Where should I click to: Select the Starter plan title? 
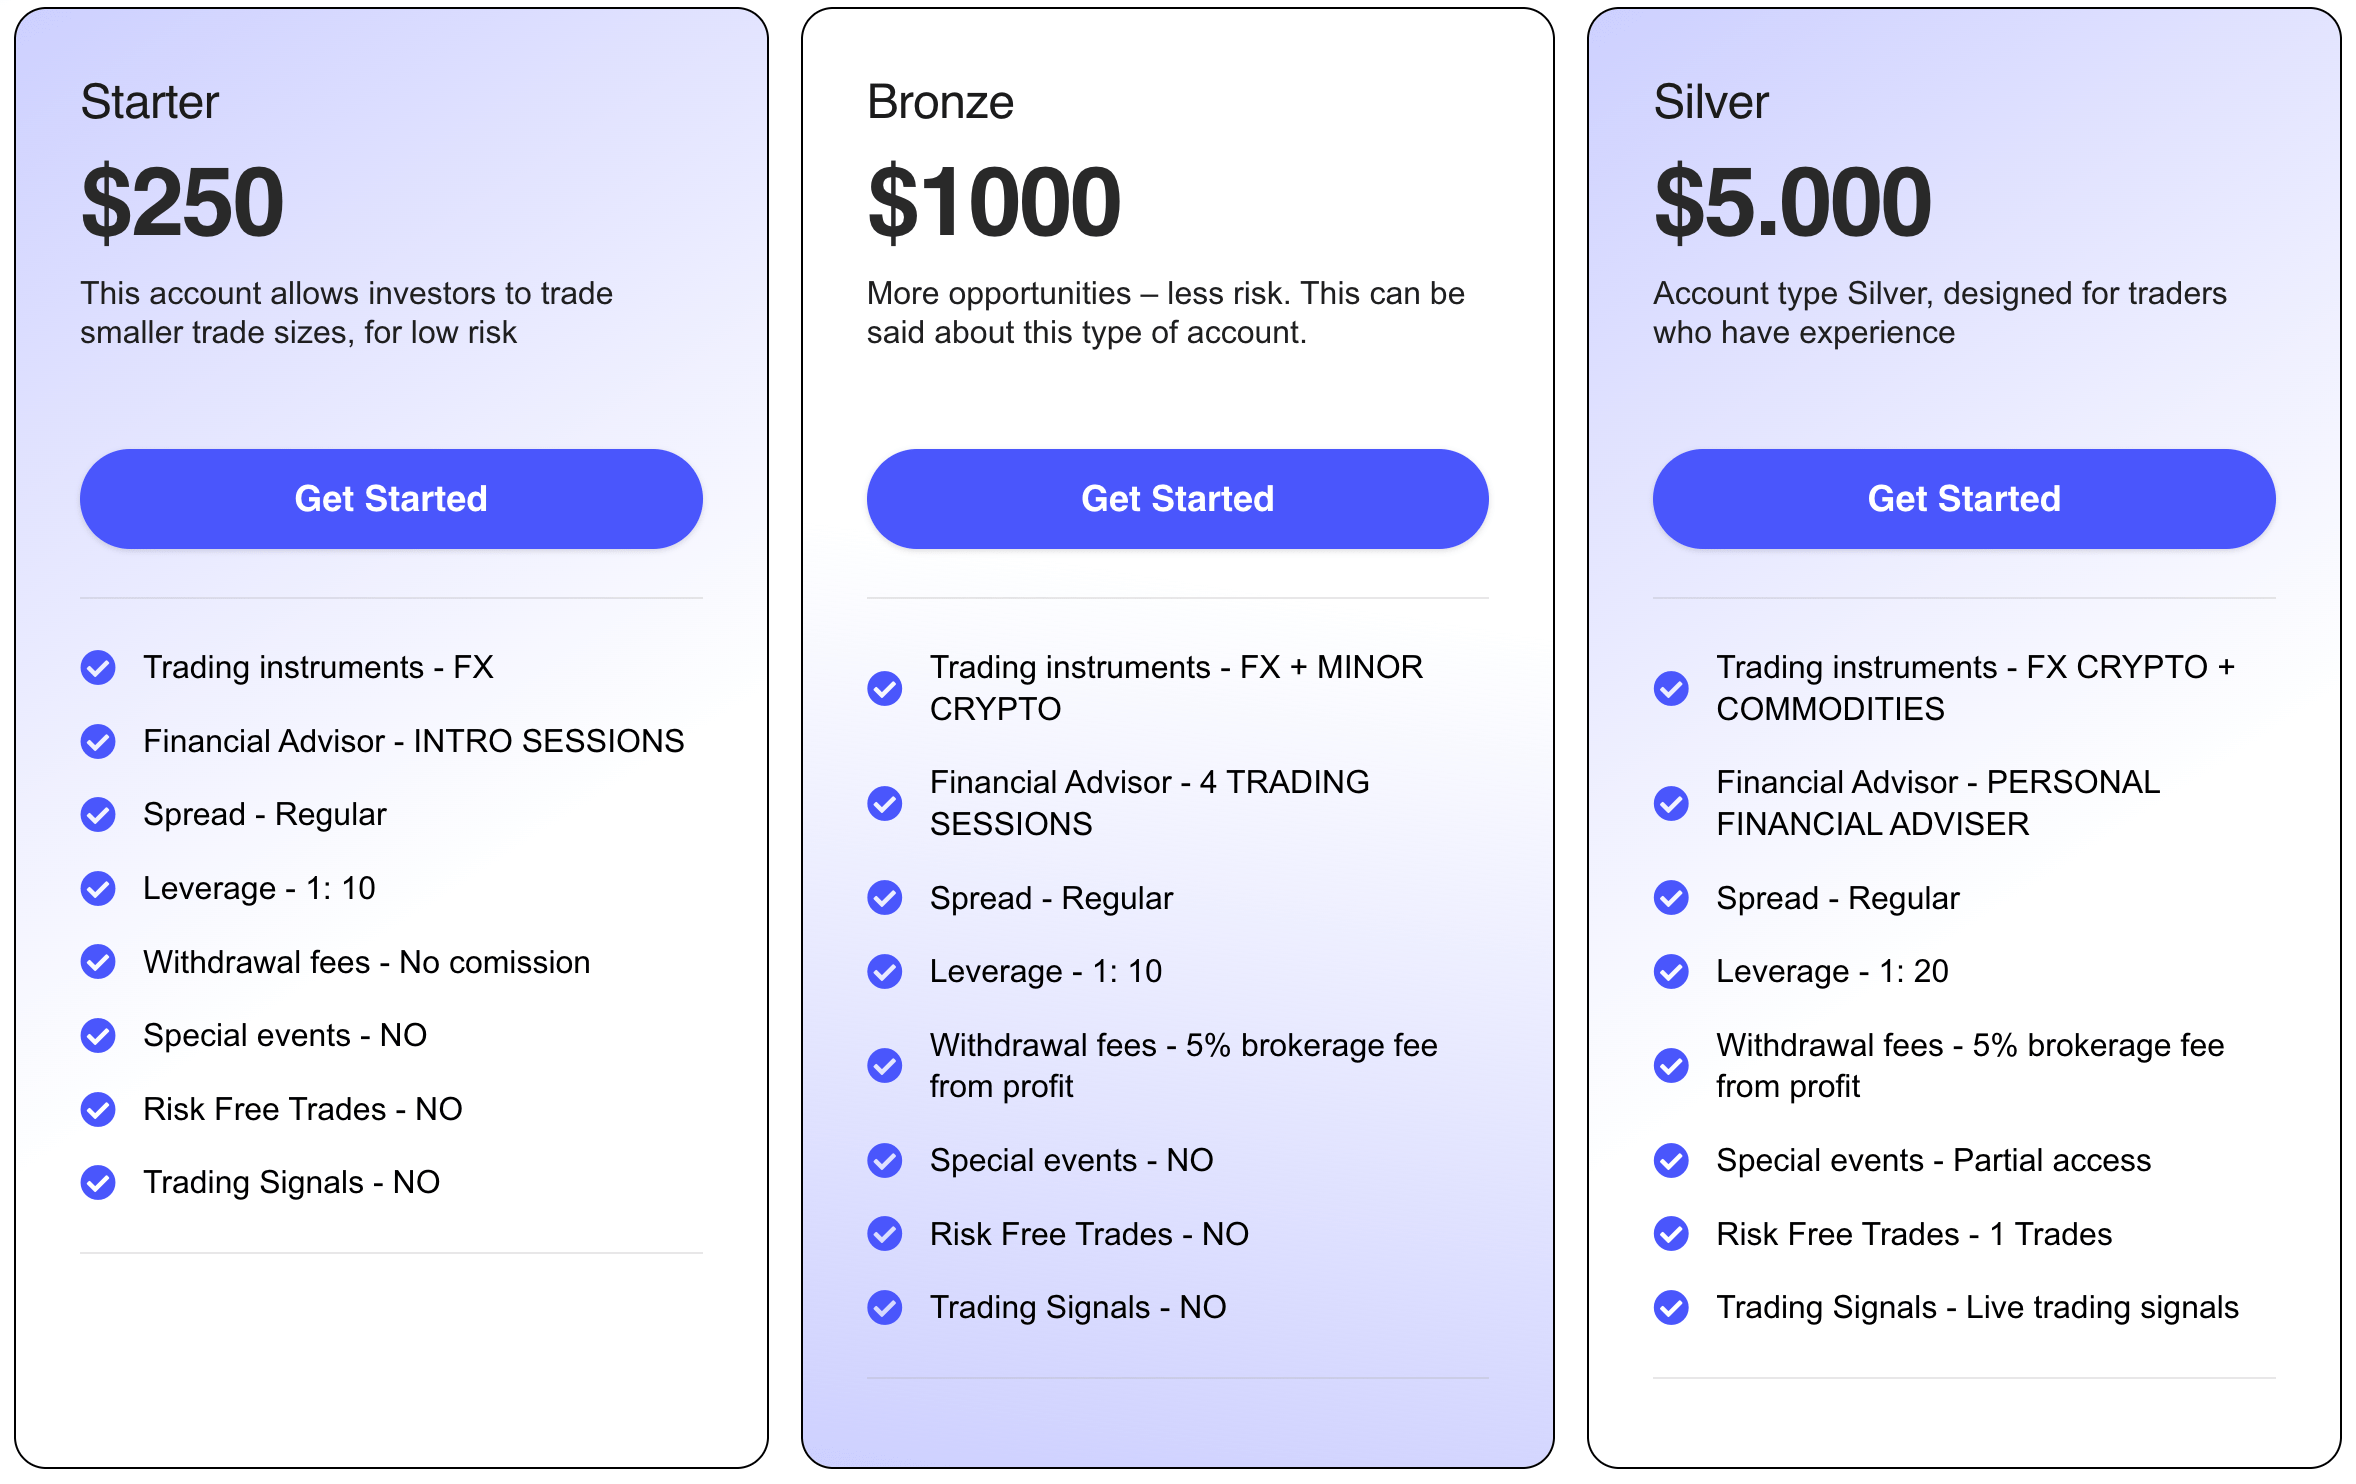pos(150,102)
